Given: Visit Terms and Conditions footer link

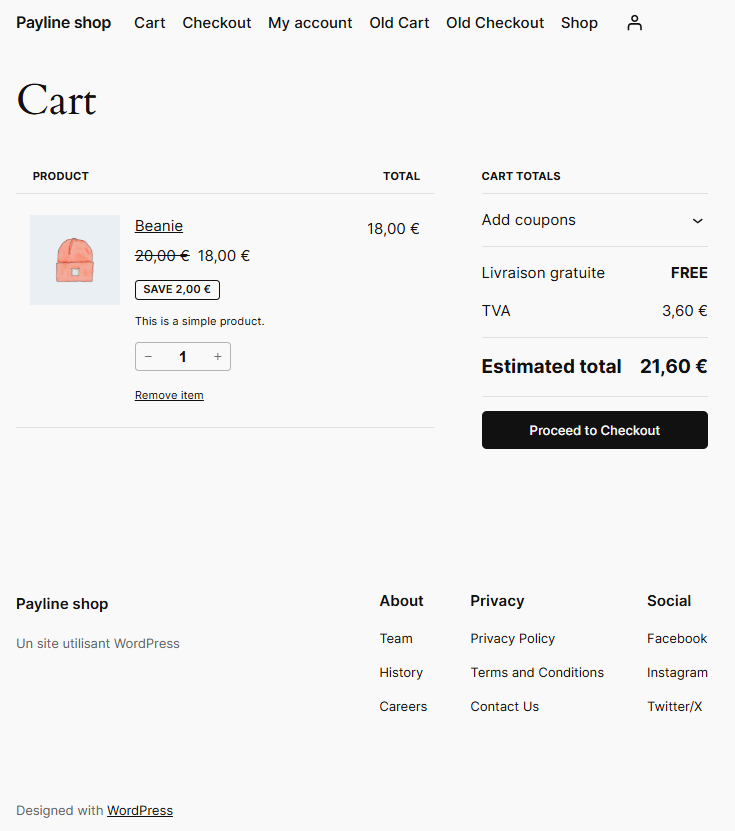Looking at the screenshot, I should click(537, 673).
